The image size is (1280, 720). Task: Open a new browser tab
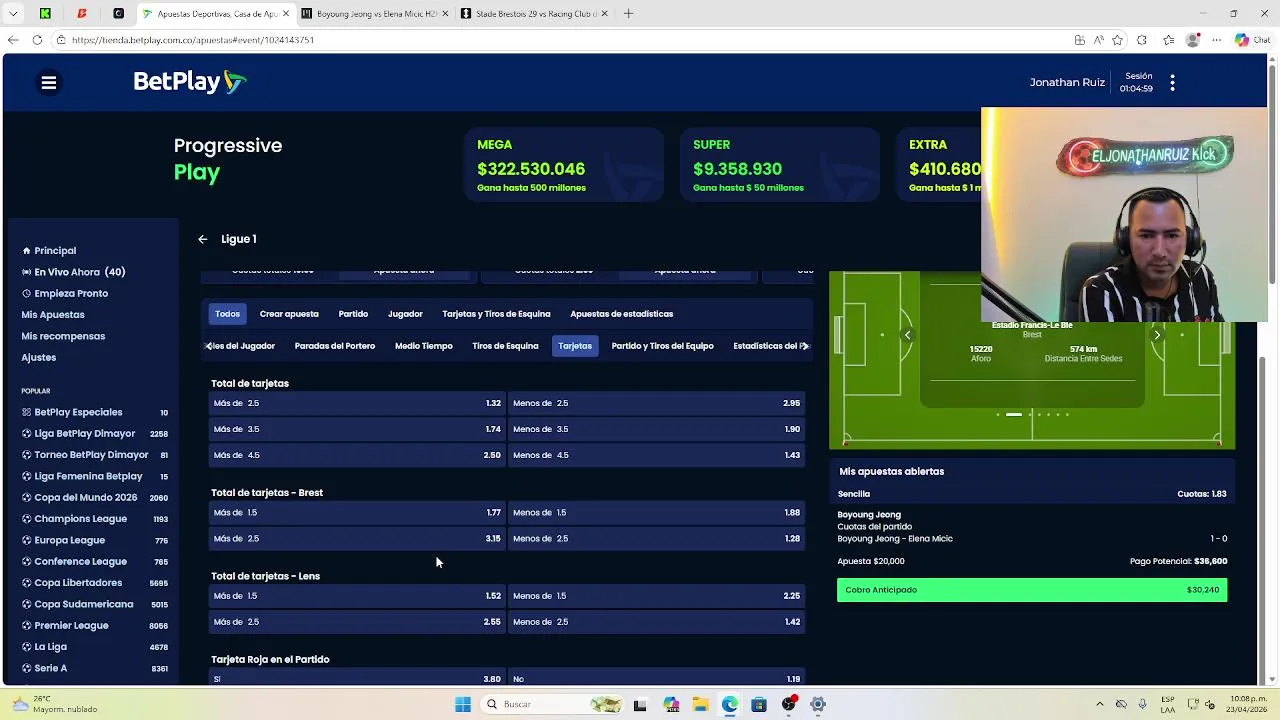coord(628,13)
